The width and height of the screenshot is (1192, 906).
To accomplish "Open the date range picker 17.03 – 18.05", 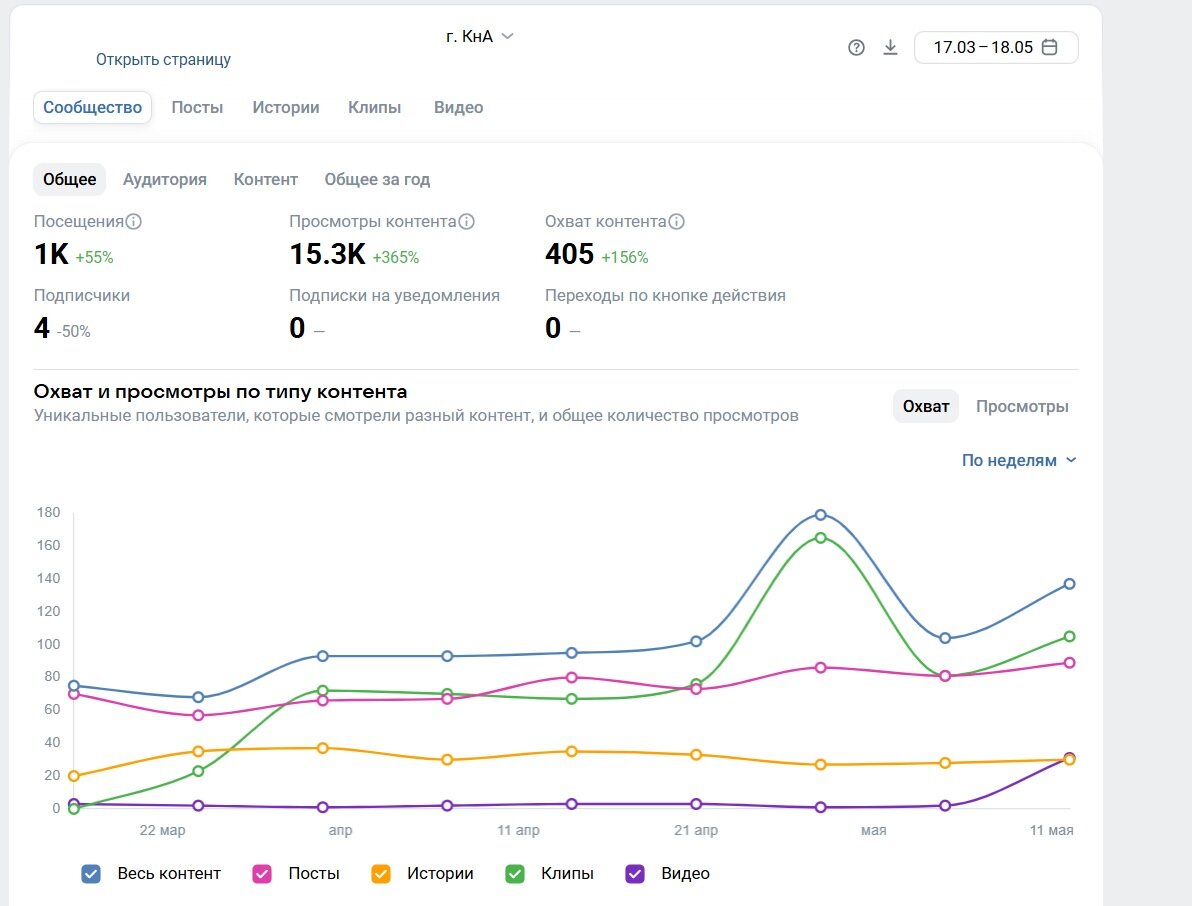I will click(996, 47).
